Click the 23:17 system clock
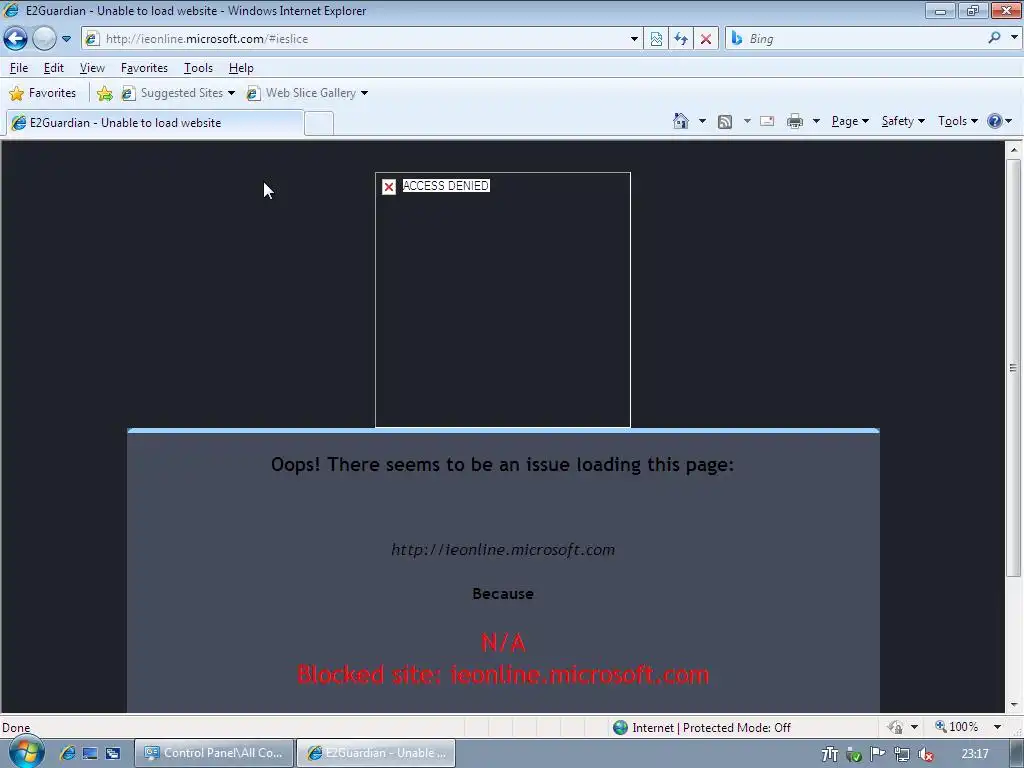 tap(975, 754)
